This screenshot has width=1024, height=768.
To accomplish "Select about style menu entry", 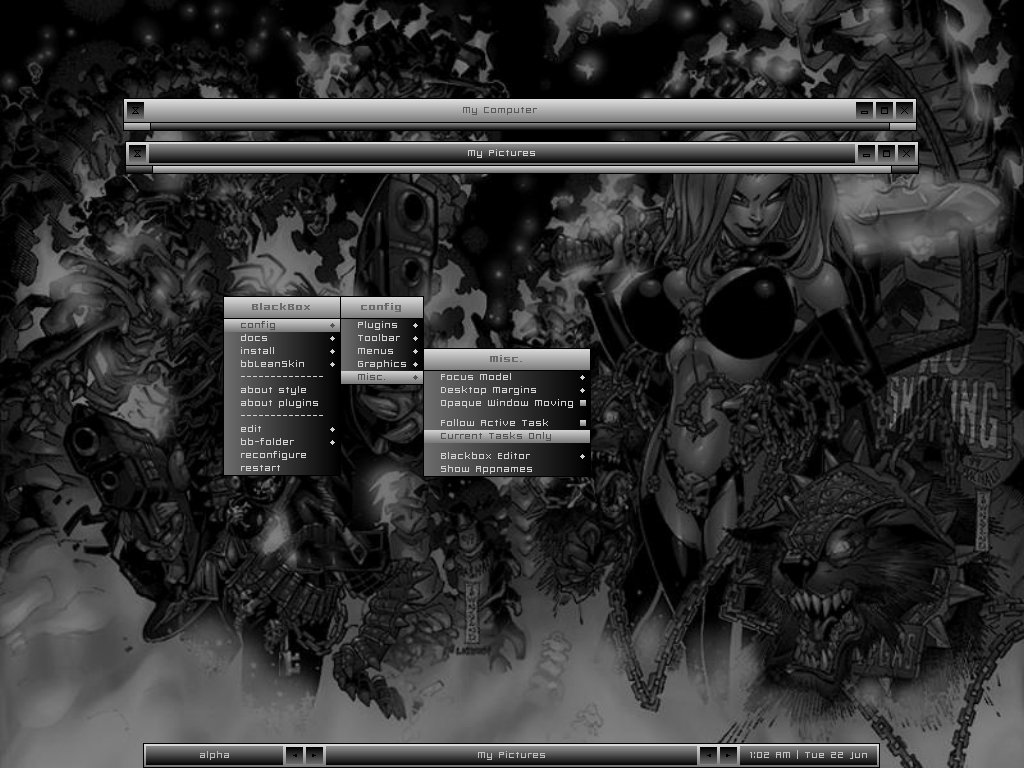I will pos(282,391).
